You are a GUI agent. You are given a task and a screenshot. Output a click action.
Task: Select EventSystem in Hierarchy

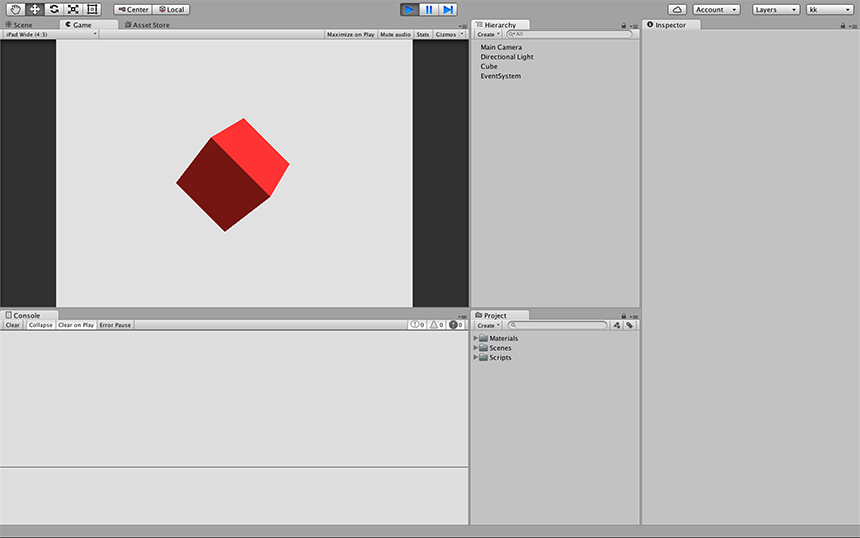[501, 76]
